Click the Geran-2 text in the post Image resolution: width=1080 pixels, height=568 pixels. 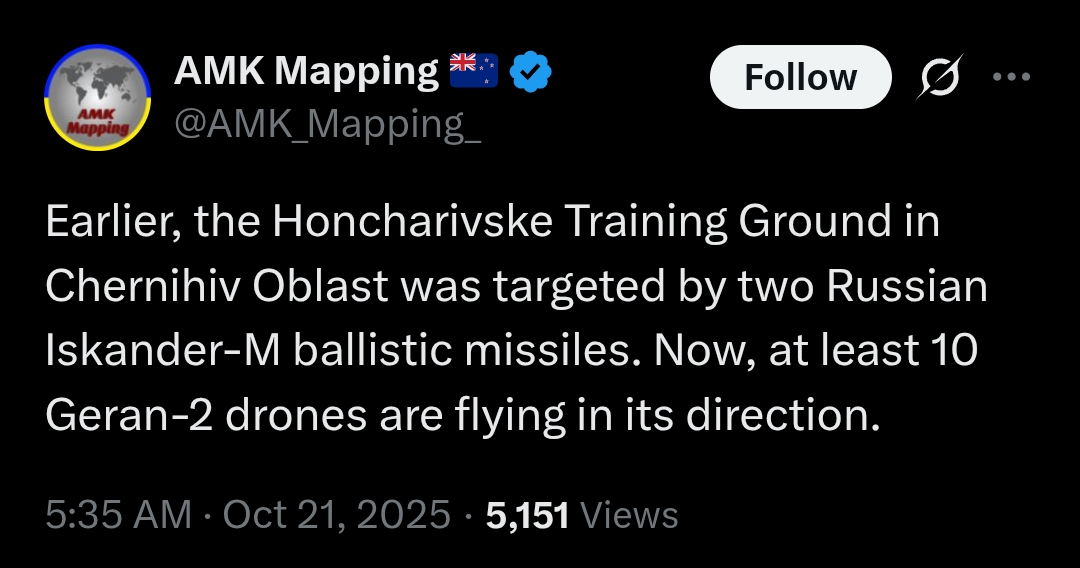click(x=129, y=415)
